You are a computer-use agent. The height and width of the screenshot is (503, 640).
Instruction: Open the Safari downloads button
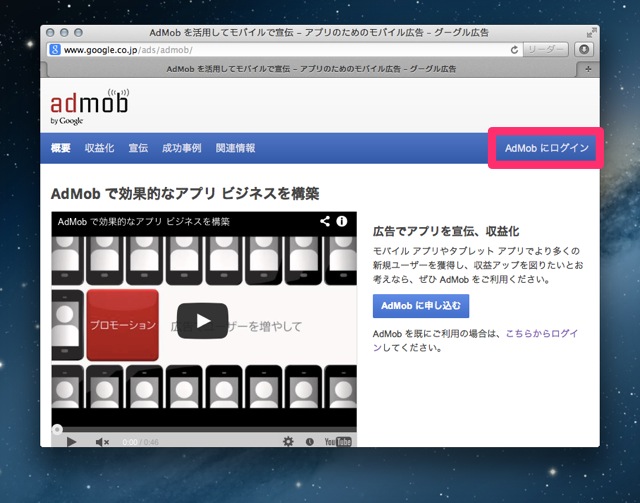pos(584,50)
